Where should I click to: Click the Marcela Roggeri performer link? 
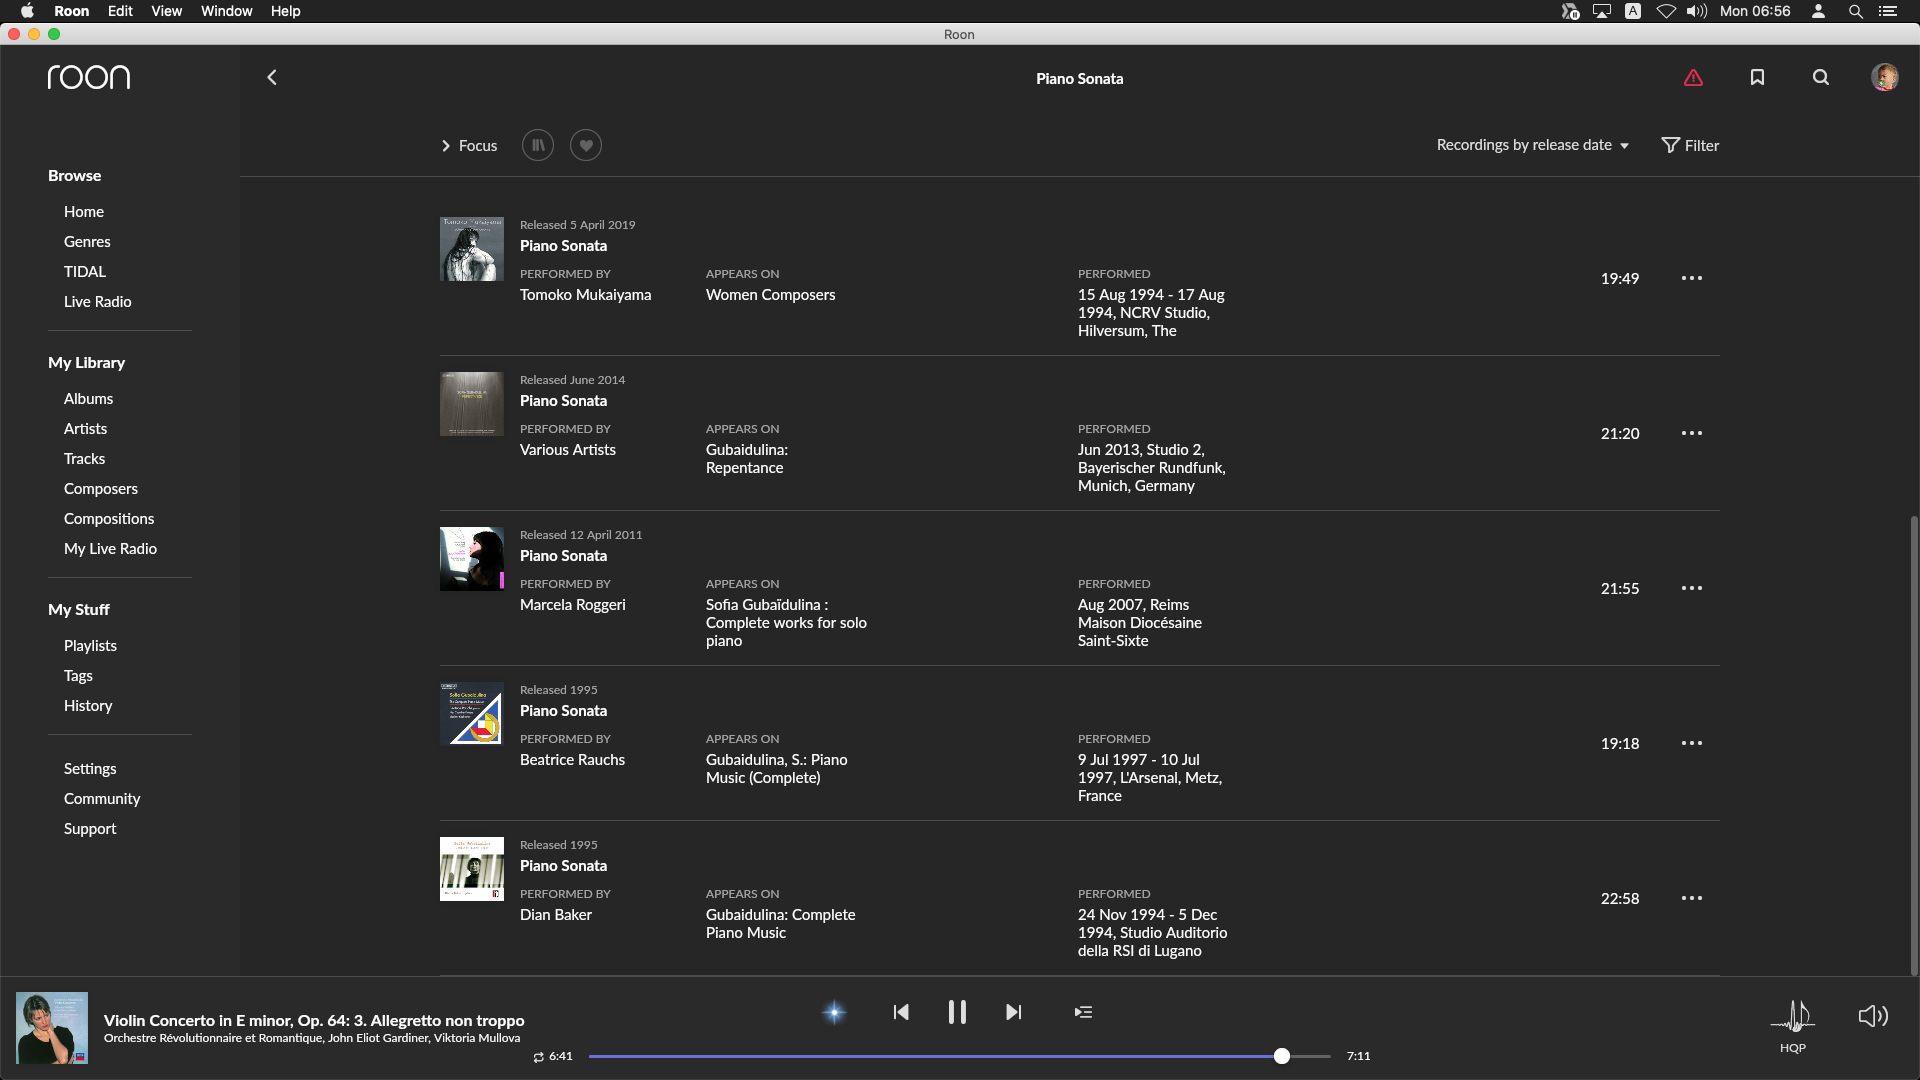coord(572,605)
